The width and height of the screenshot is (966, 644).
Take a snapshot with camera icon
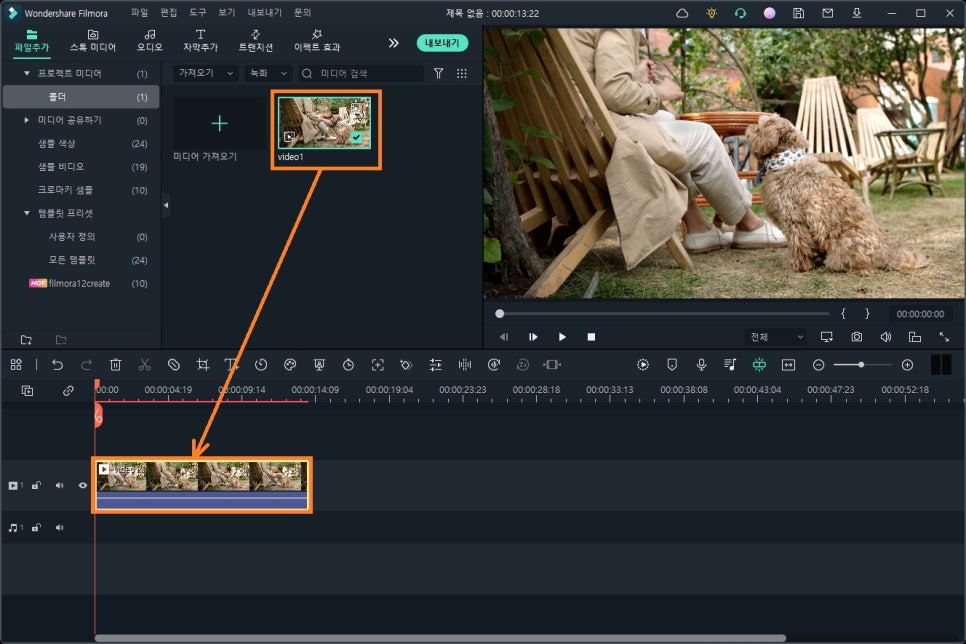point(856,337)
